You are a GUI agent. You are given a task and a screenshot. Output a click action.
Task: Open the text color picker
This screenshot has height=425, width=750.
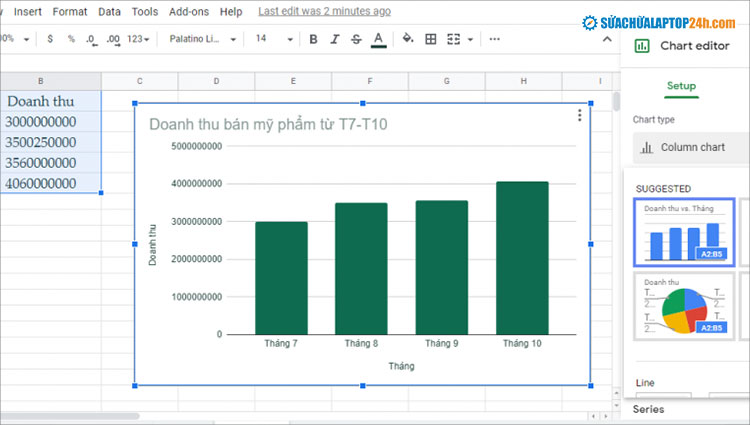tap(378, 39)
